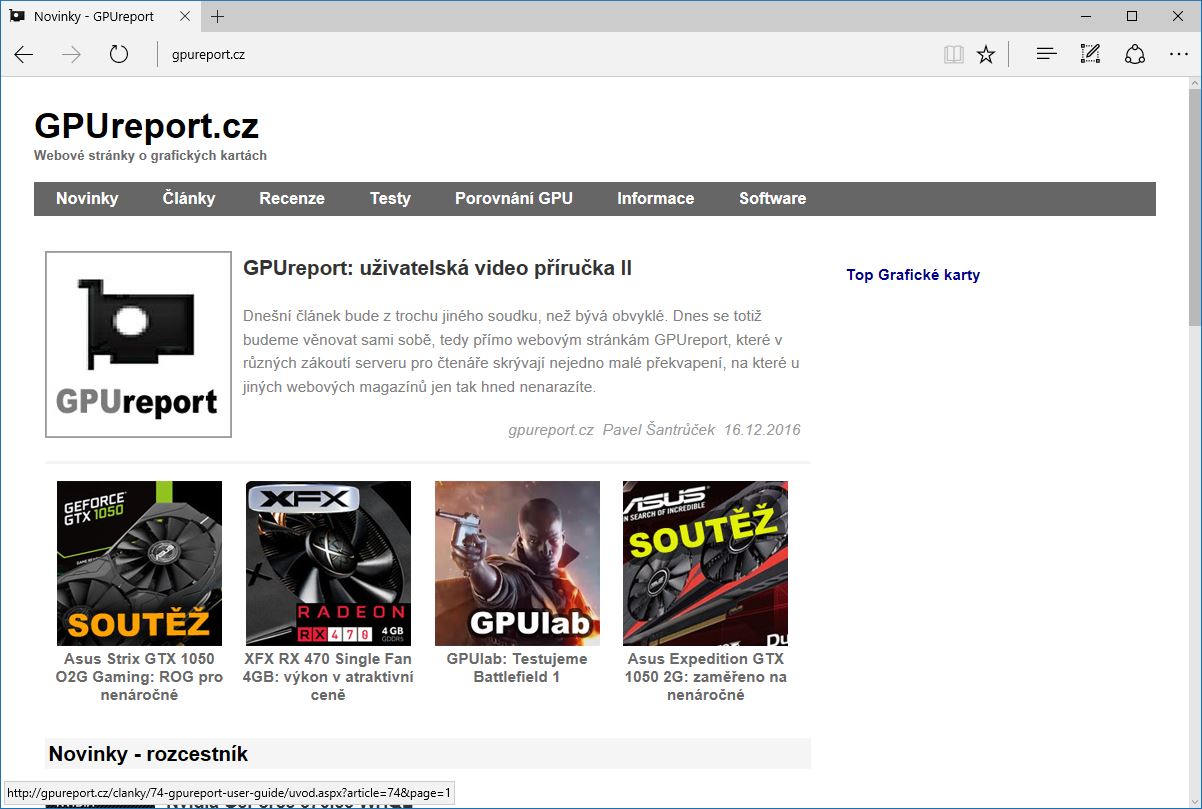This screenshot has height=809, width=1202.
Task: Open the Informace menu item
Action: [x=656, y=198]
